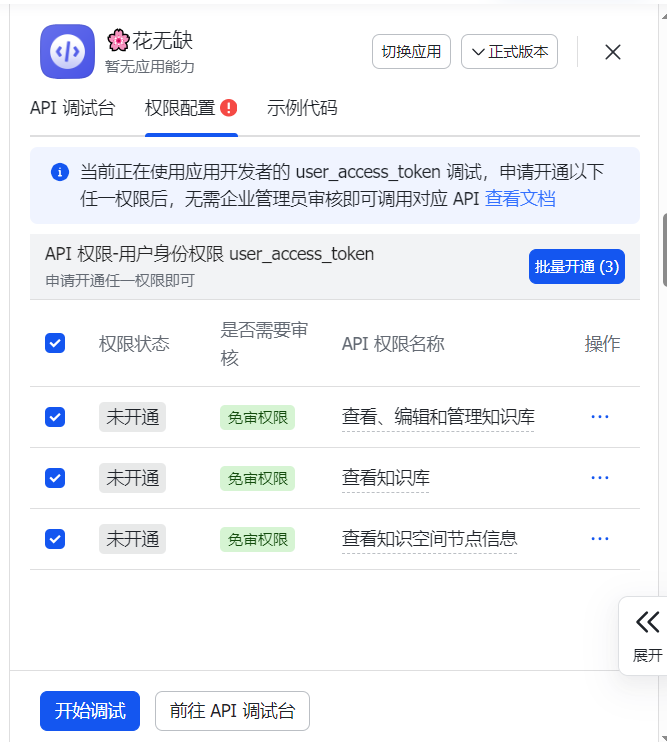Close the panel with the X icon
This screenshot has width=667, height=742.
coord(613,52)
